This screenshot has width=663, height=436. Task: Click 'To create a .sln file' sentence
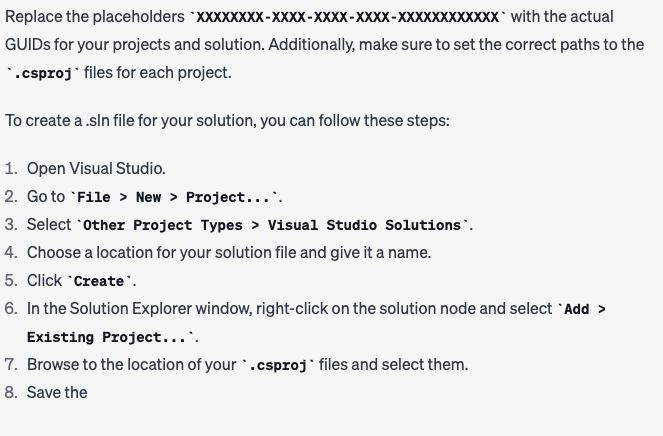tap(227, 121)
